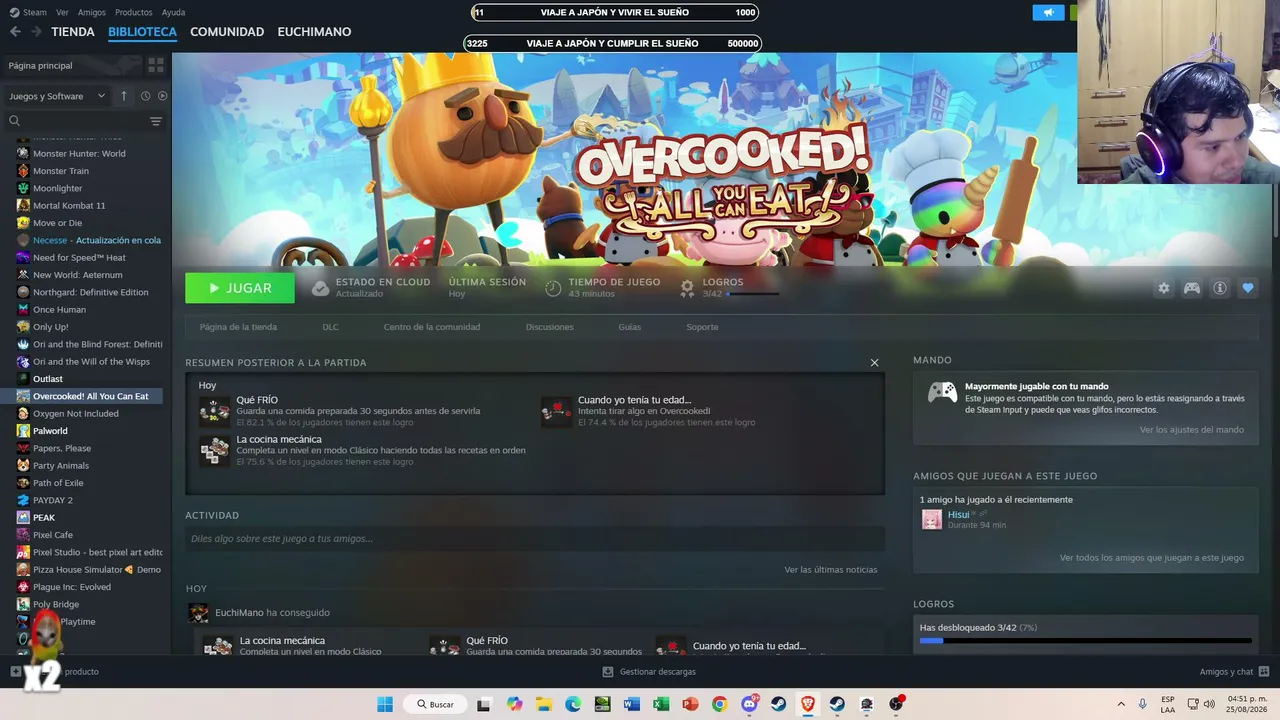Viewport: 1280px width, 720px height.
Task: Open Guías for Overcooked
Action: (630, 327)
